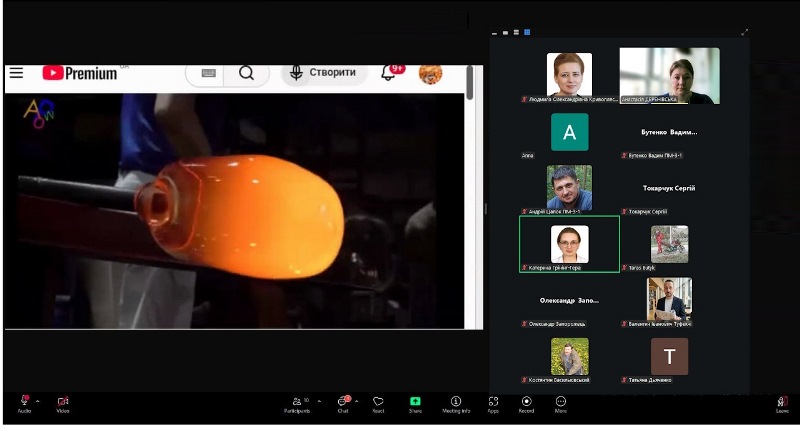Select Катерина's highlighted active speaker tile

569,244
